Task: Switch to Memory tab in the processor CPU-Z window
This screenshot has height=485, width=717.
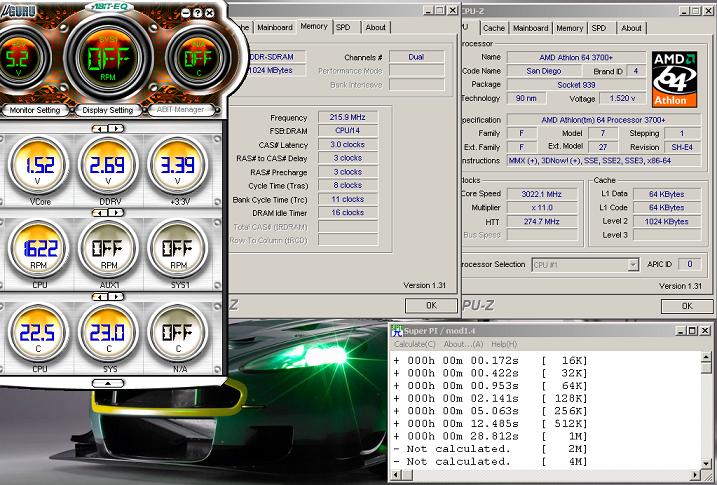Action: tap(569, 28)
